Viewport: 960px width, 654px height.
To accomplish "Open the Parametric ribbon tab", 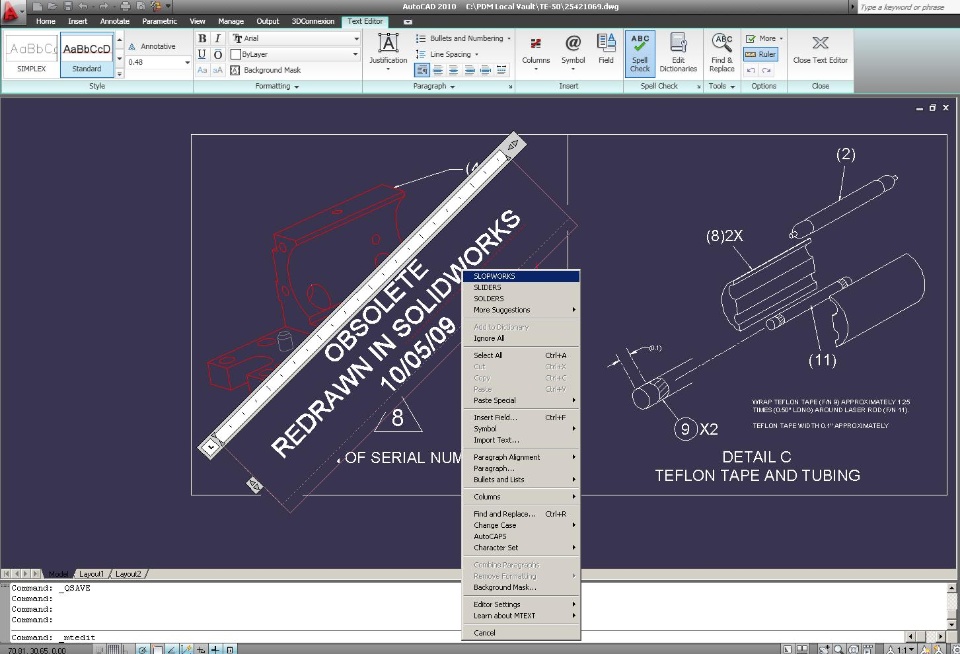I will coord(159,21).
